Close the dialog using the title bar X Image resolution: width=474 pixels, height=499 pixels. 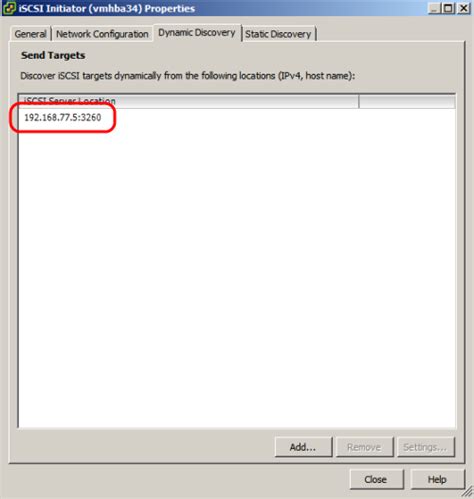(x=464, y=8)
